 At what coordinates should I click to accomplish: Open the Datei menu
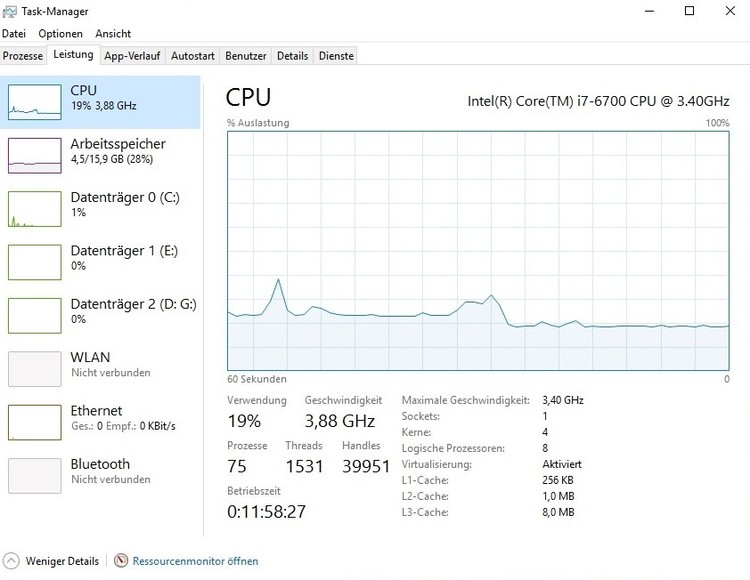pos(14,34)
